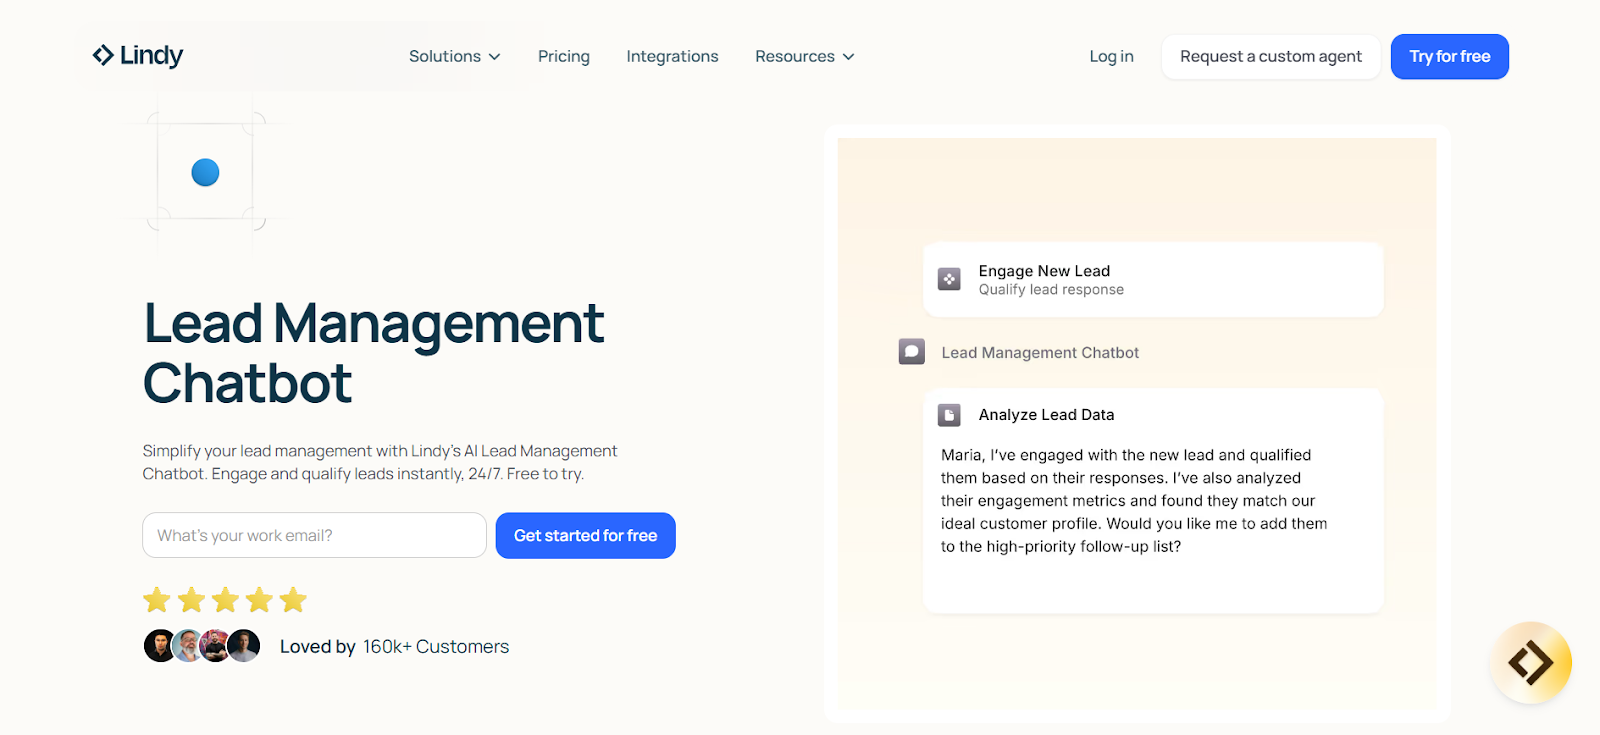Click the 'Simplify your lead management' description paragraph

coord(380,462)
